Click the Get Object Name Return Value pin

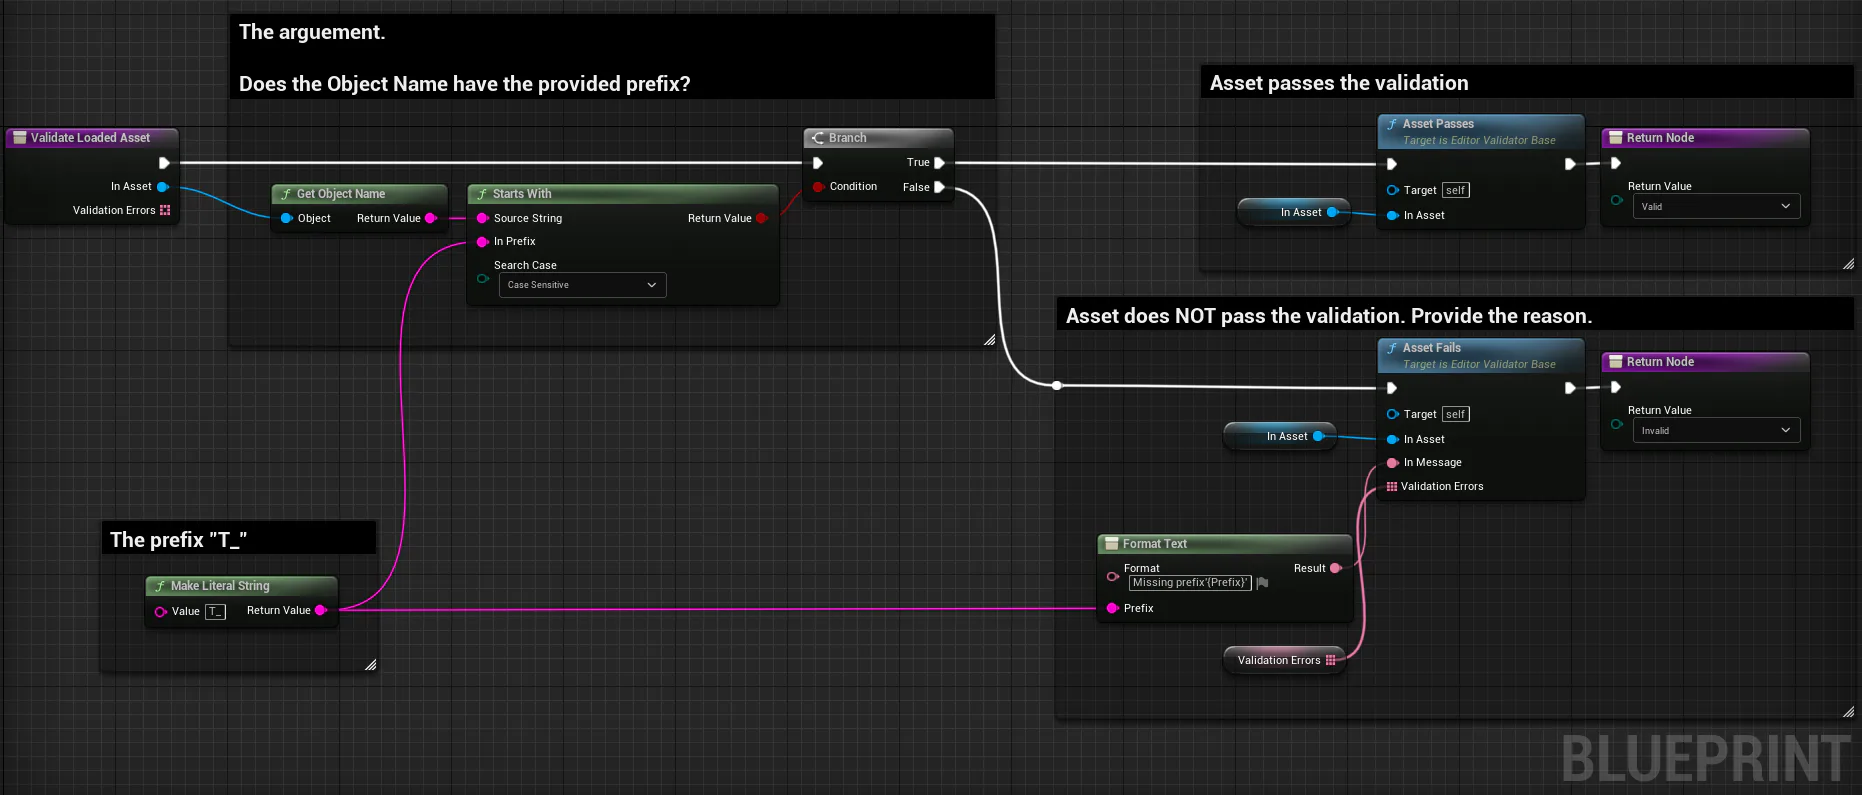430,218
